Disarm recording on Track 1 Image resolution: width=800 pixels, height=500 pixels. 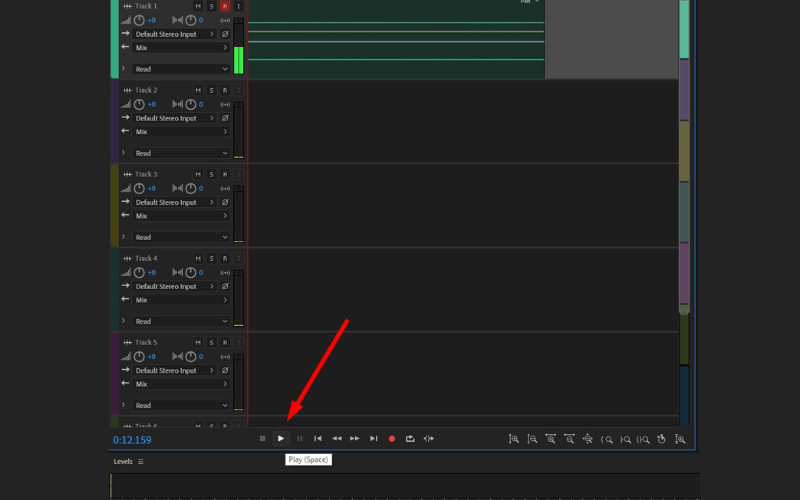pos(225,6)
